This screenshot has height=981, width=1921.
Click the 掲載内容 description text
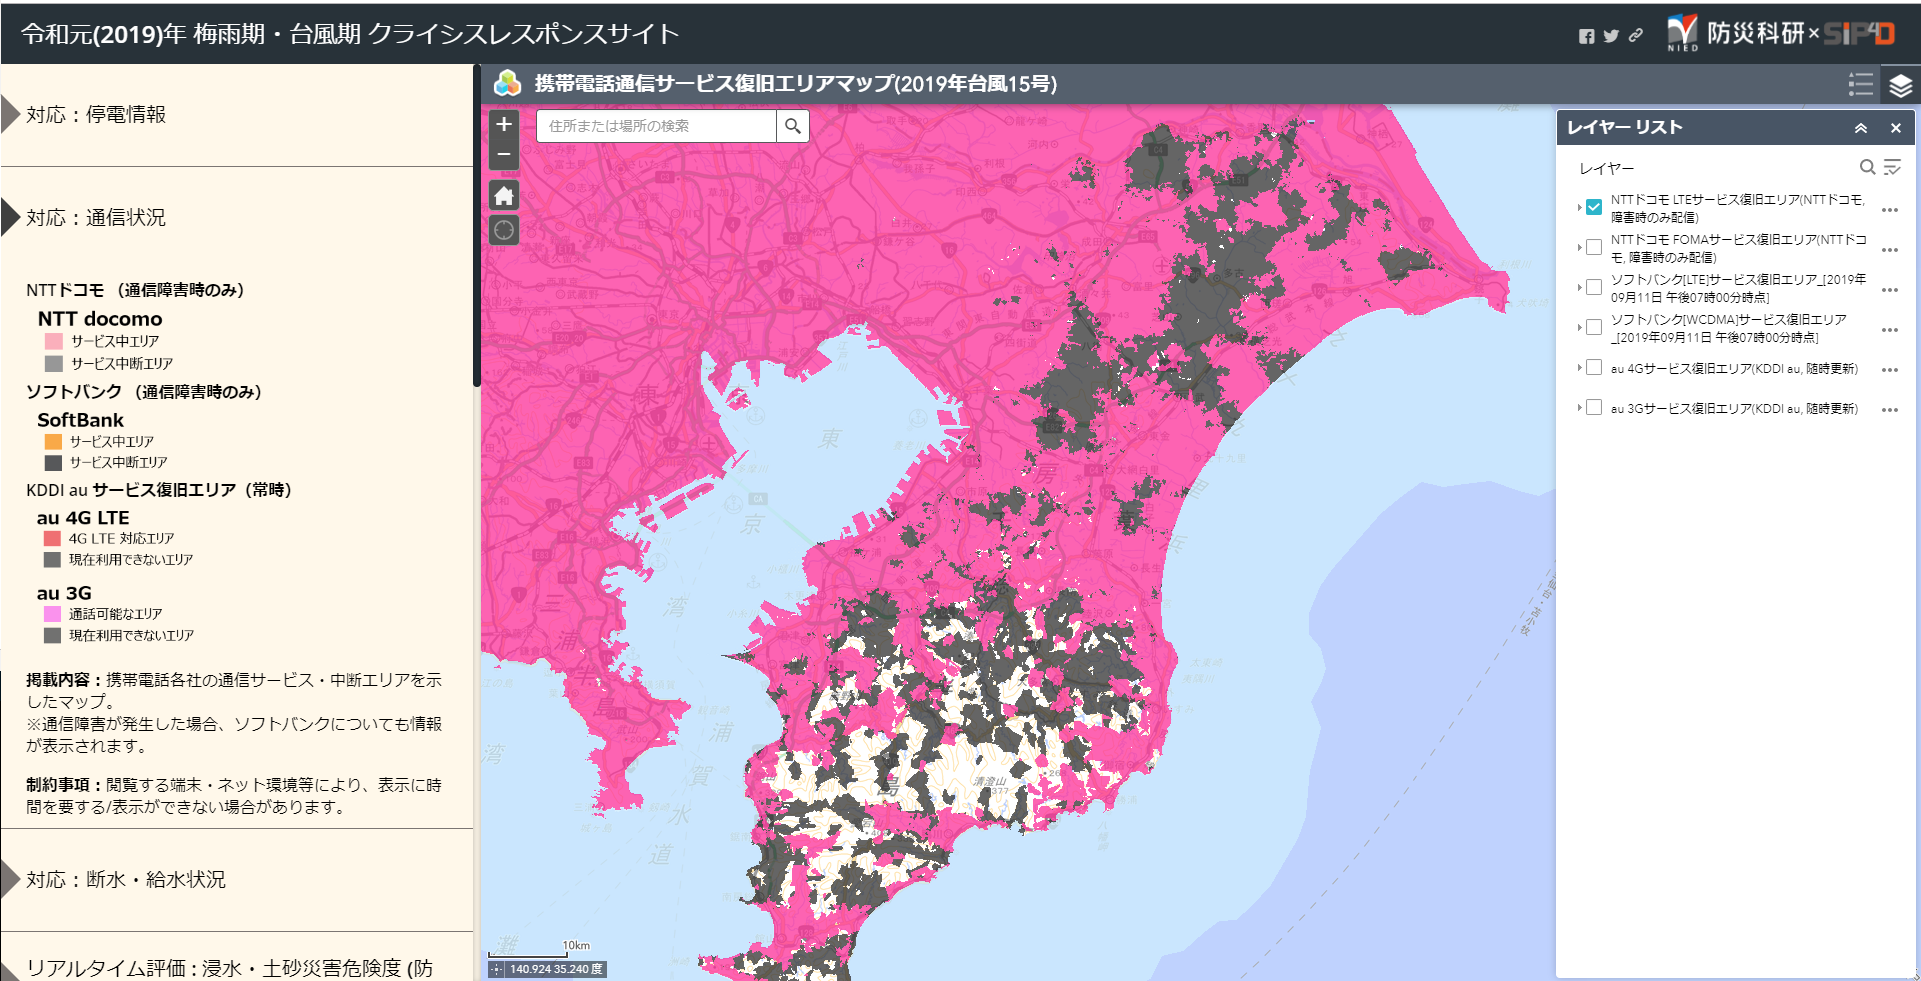coord(234,713)
